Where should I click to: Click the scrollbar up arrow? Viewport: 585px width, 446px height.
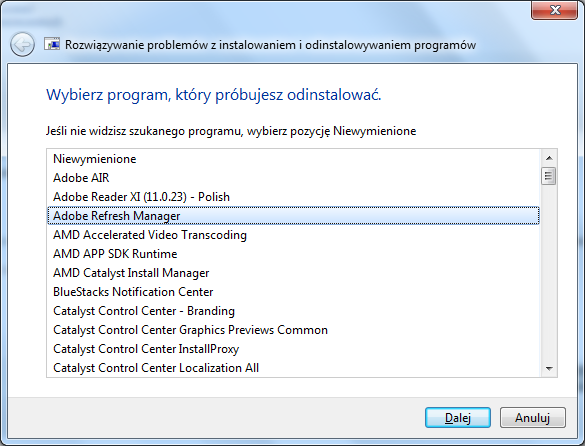click(549, 158)
